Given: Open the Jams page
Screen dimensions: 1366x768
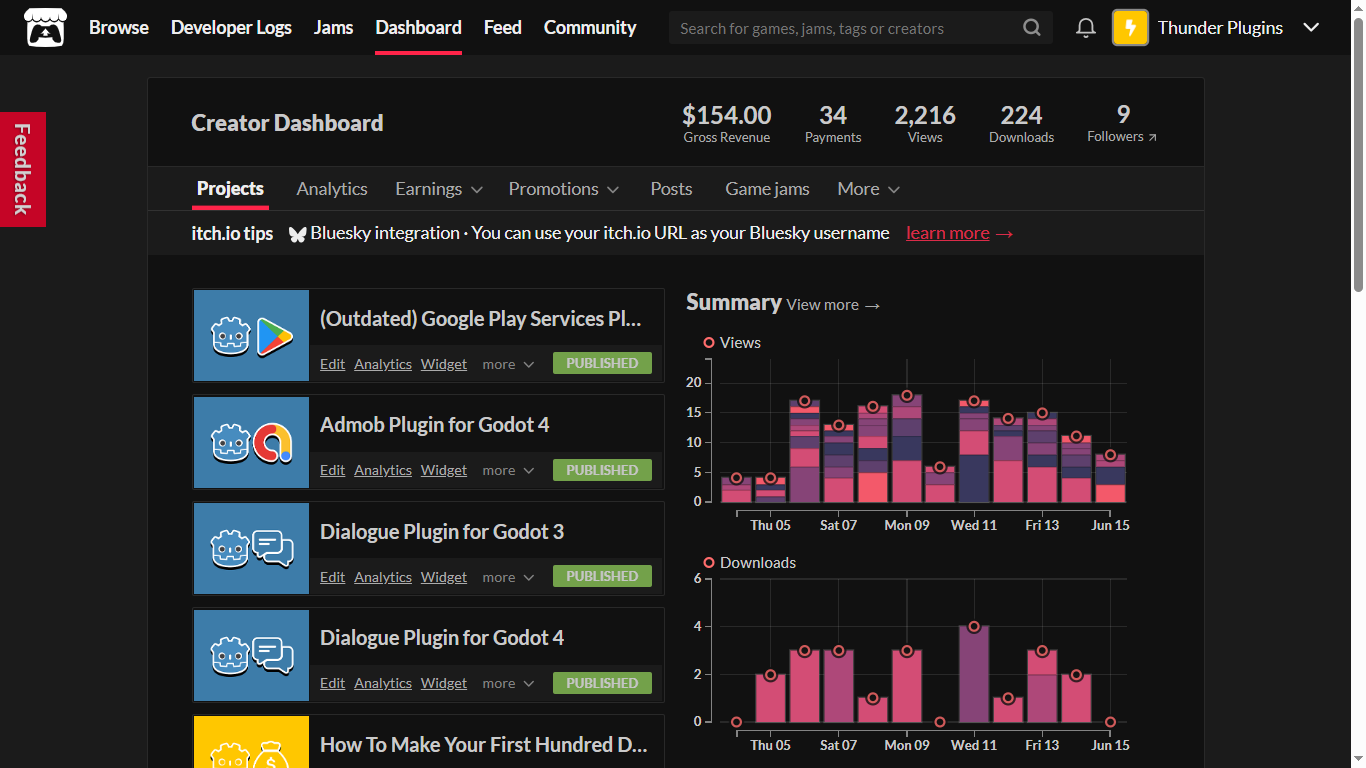Looking at the screenshot, I should click(333, 28).
